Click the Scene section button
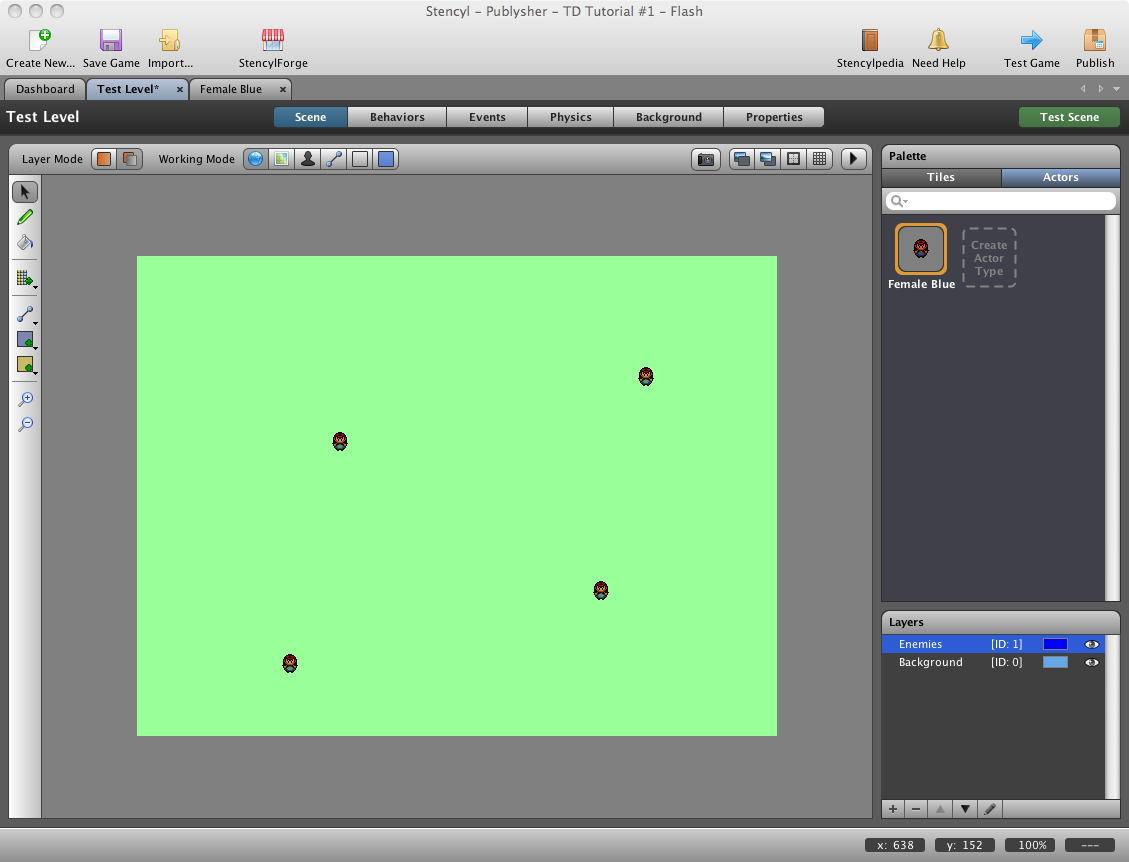Image resolution: width=1129 pixels, height=862 pixels. [310, 117]
